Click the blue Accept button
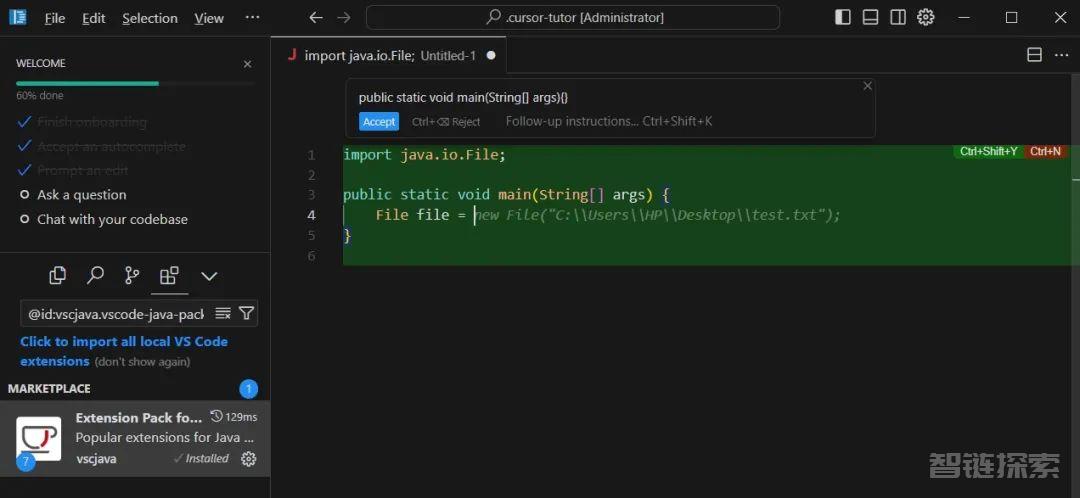The width and height of the screenshot is (1080, 498). [x=379, y=121]
